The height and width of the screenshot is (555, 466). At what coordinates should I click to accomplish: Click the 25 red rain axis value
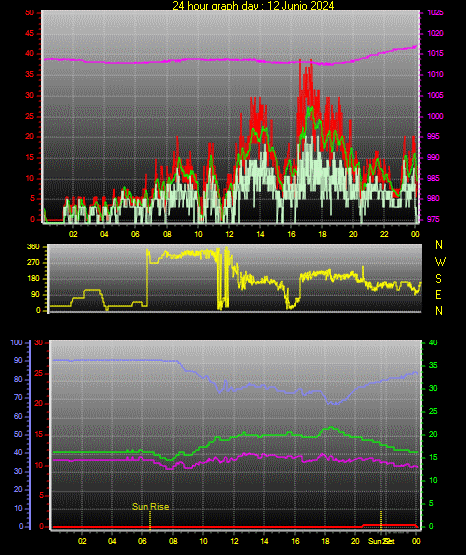click(39, 373)
